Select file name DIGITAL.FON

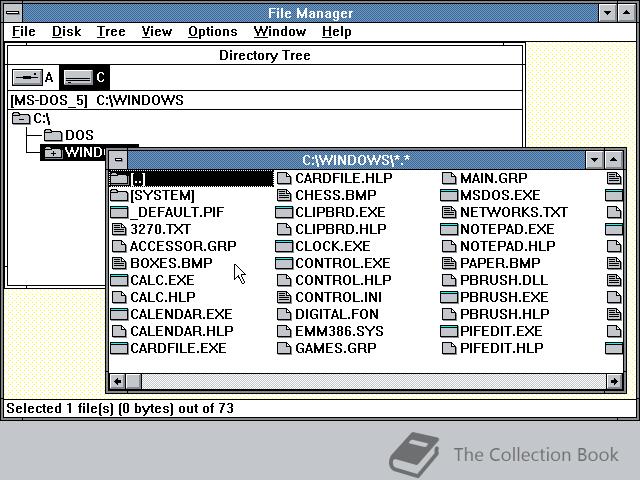[337, 314]
